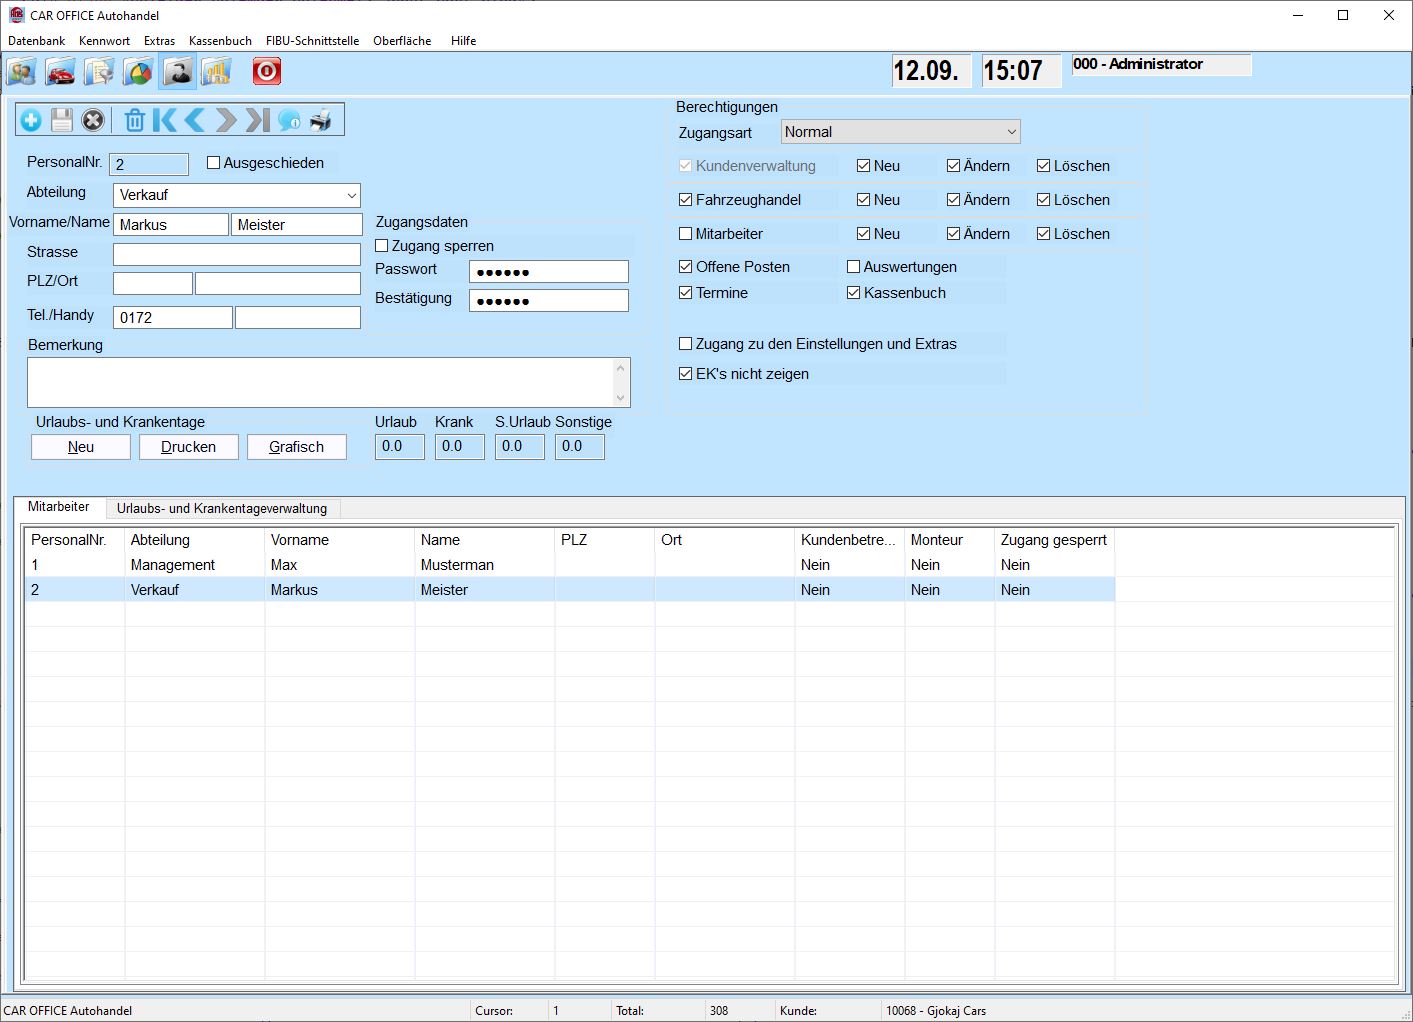Screen dimensions: 1413x1022
Task: Open the pie chart statistics module
Action: [x=138, y=72]
